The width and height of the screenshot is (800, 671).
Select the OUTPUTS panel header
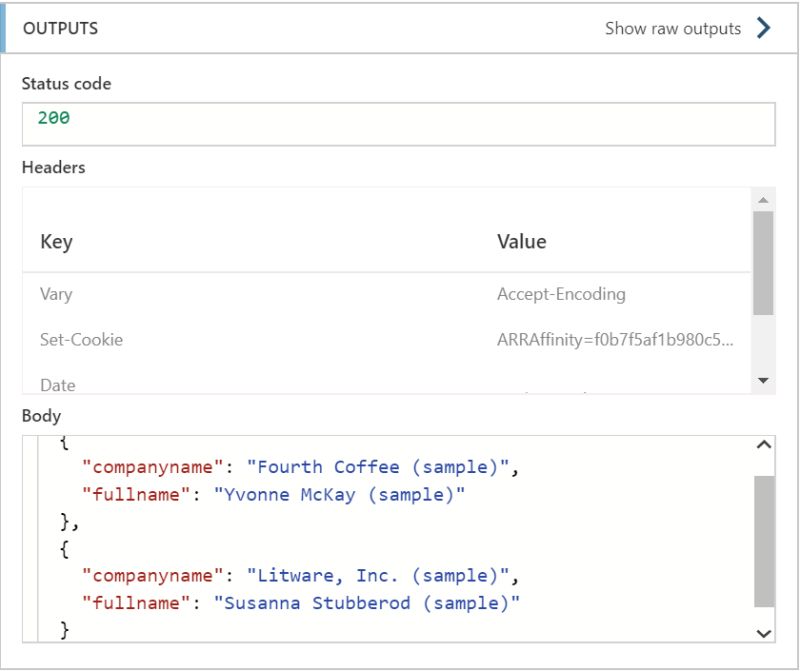coord(60,28)
